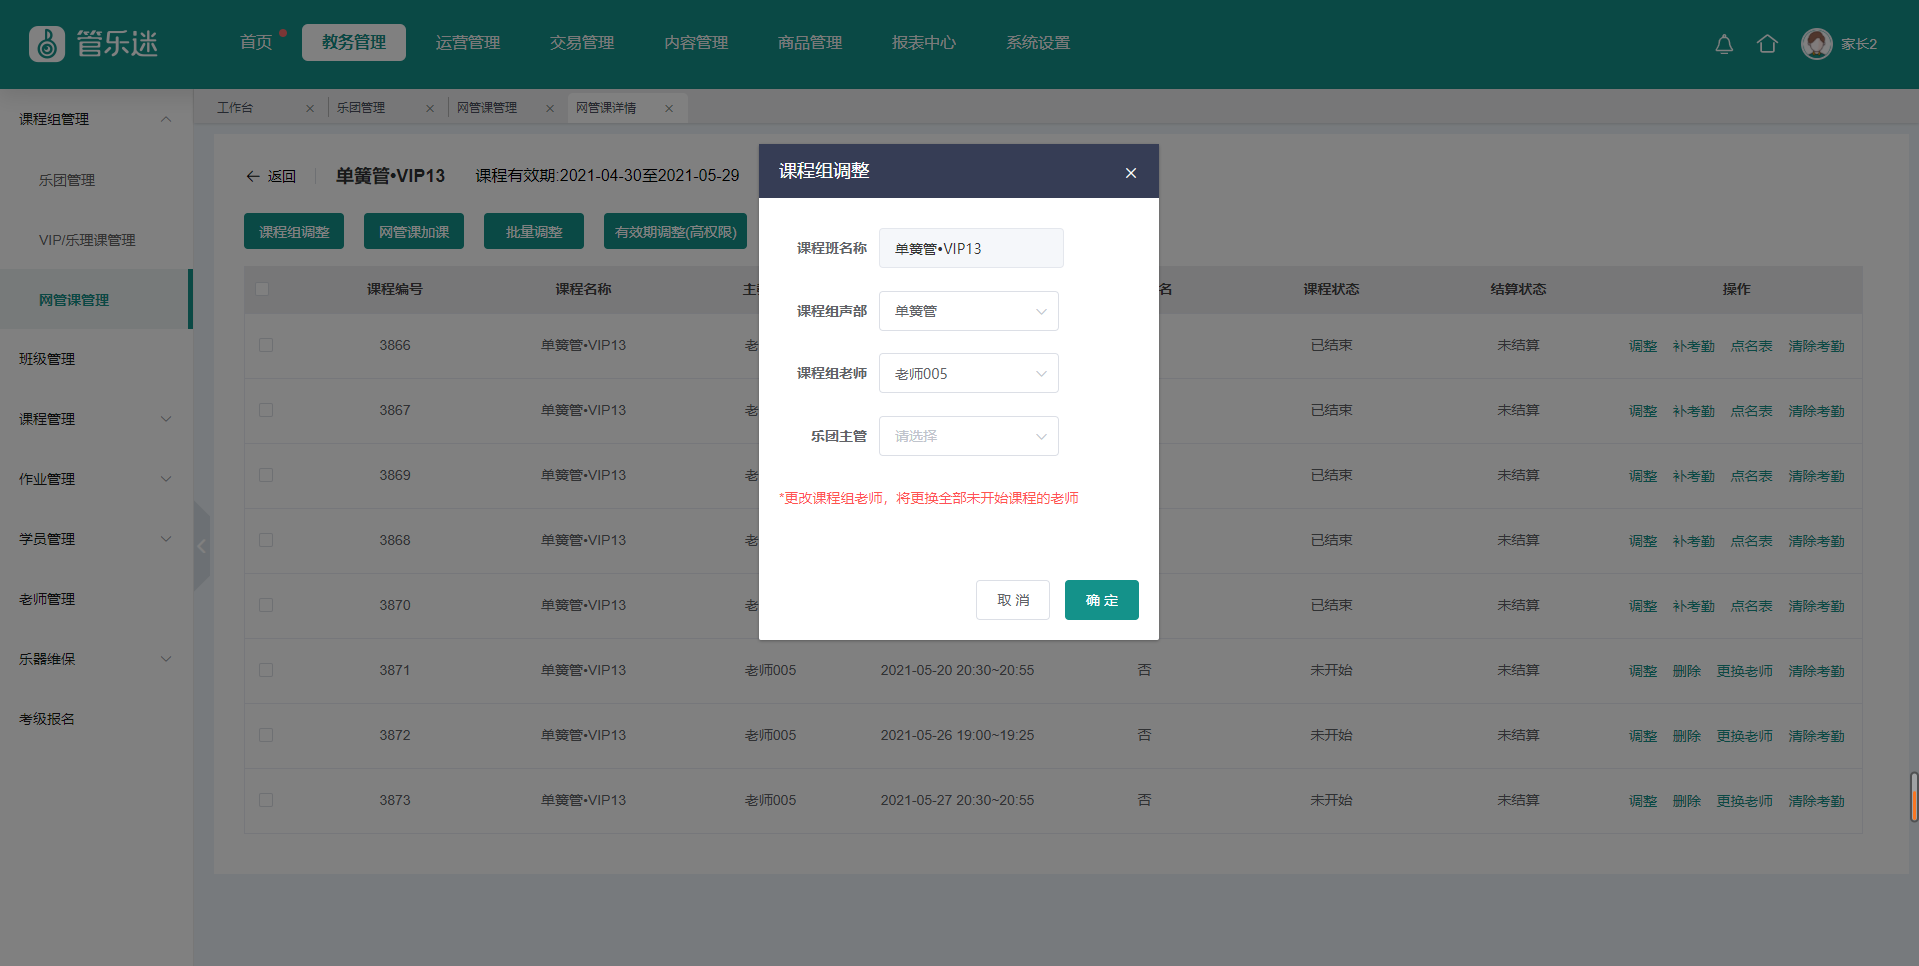Open the 乐团主管 dropdown
This screenshot has height=966, width=1919.
(968, 436)
